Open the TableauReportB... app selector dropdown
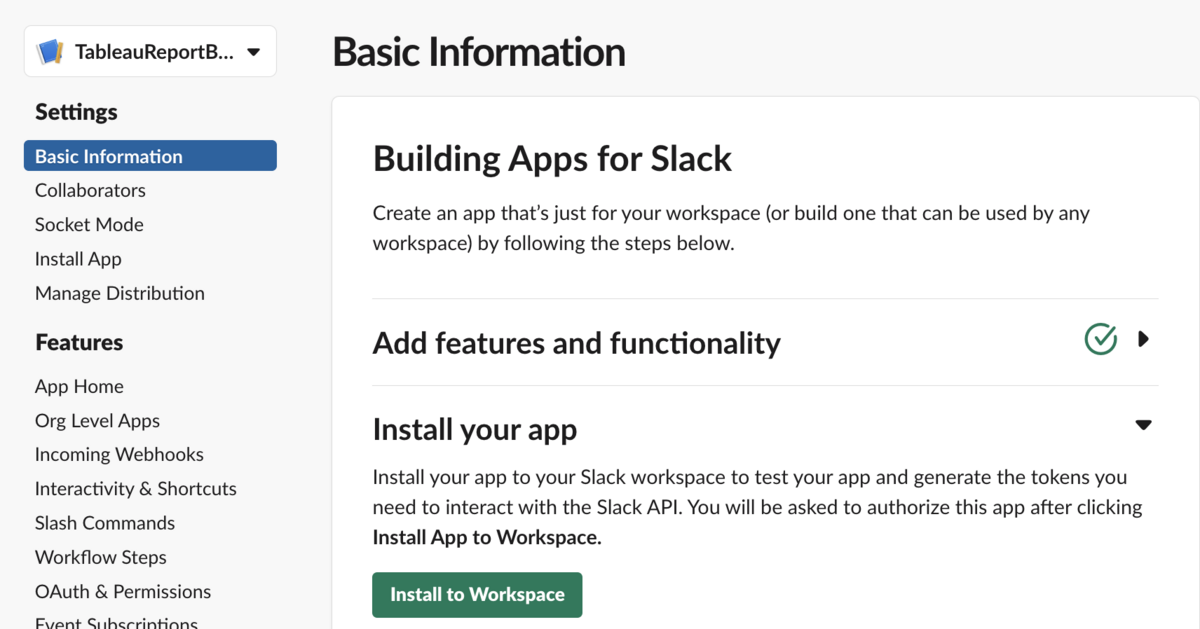 pos(150,51)
